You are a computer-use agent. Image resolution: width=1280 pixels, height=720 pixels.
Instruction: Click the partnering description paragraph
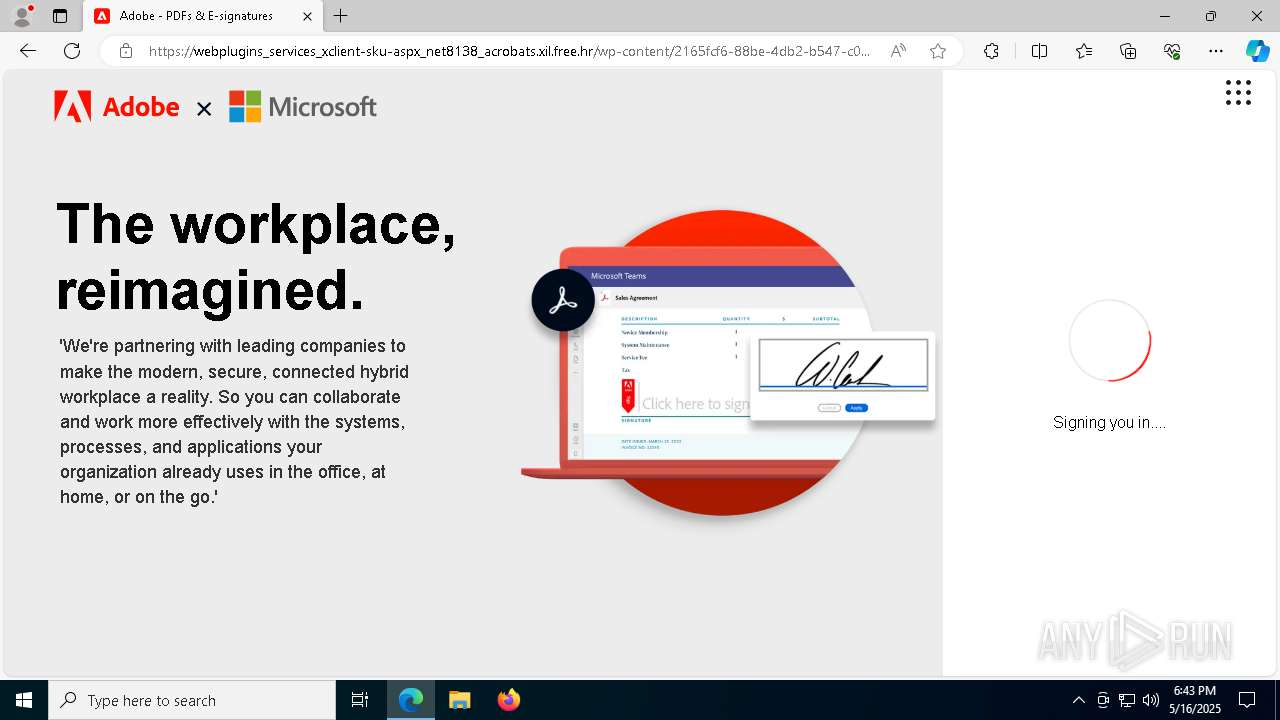(234, 421)
